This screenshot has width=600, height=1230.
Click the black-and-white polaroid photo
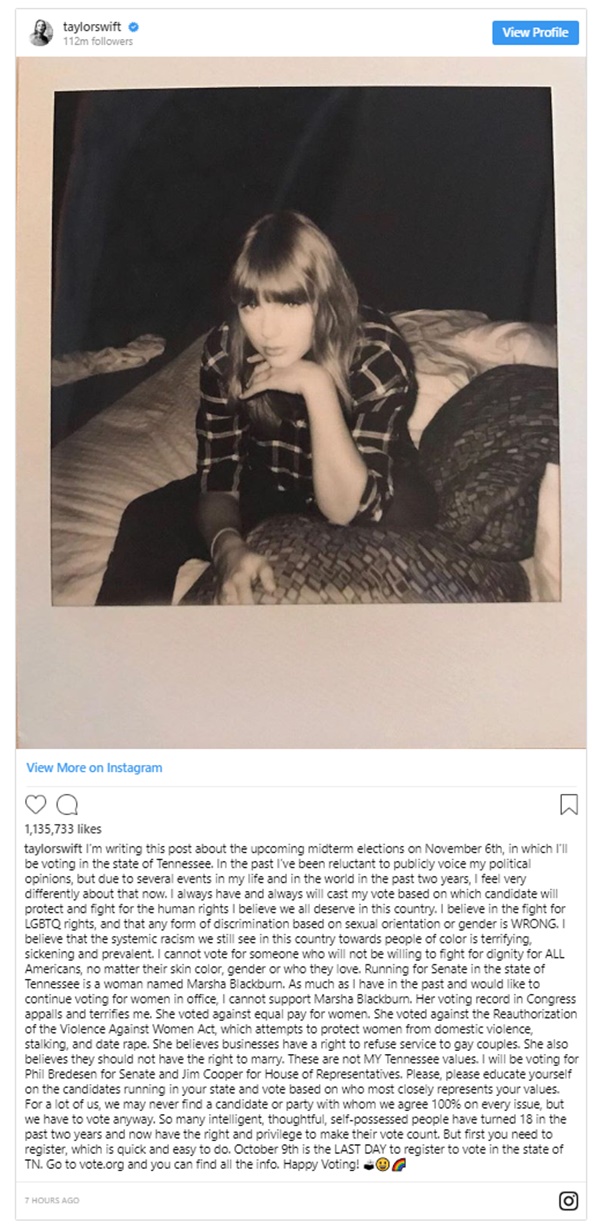301,345
